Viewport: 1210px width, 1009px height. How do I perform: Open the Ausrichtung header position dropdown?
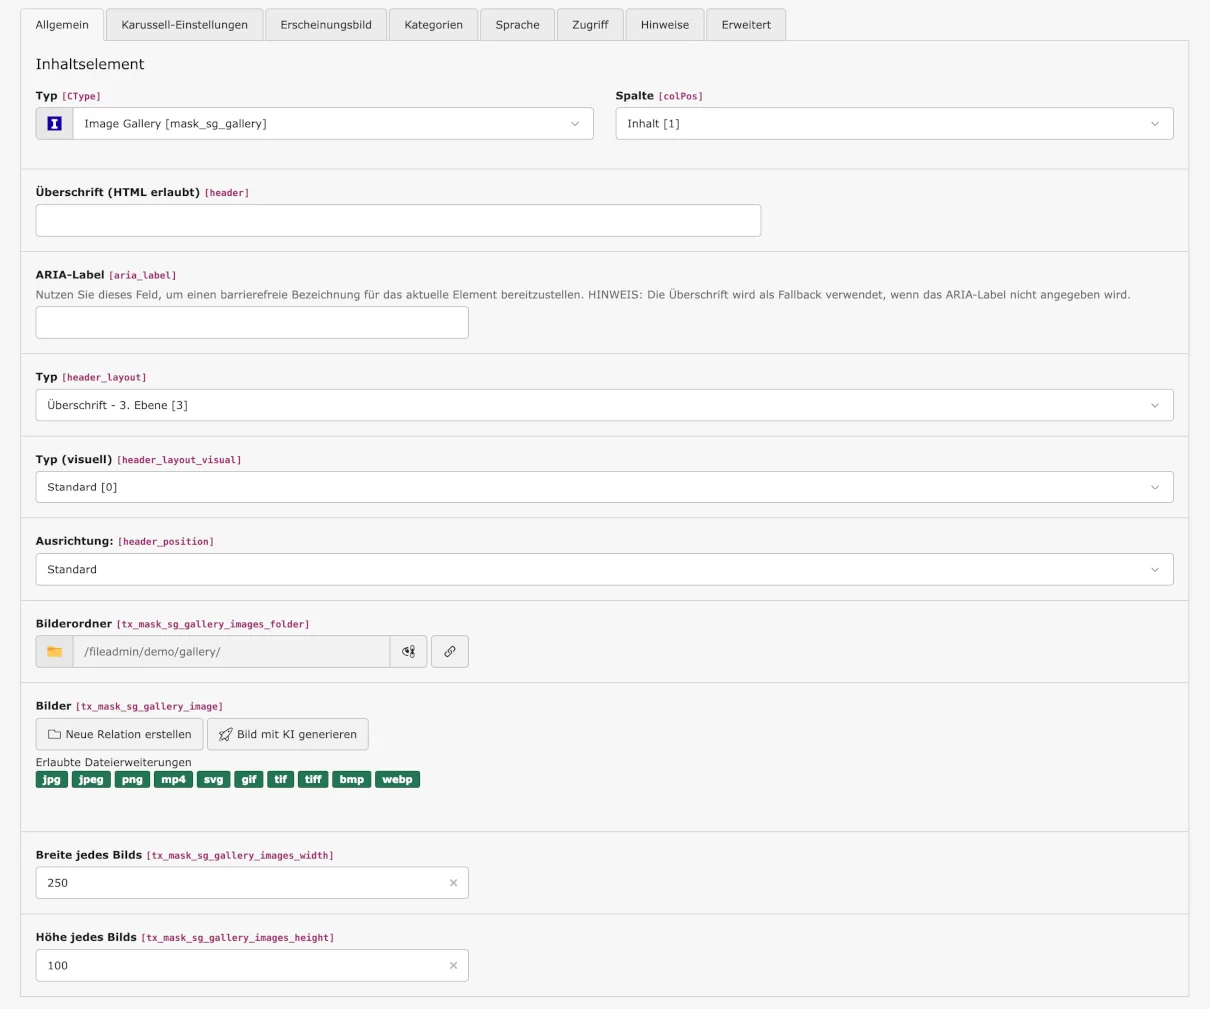point(603,570)
